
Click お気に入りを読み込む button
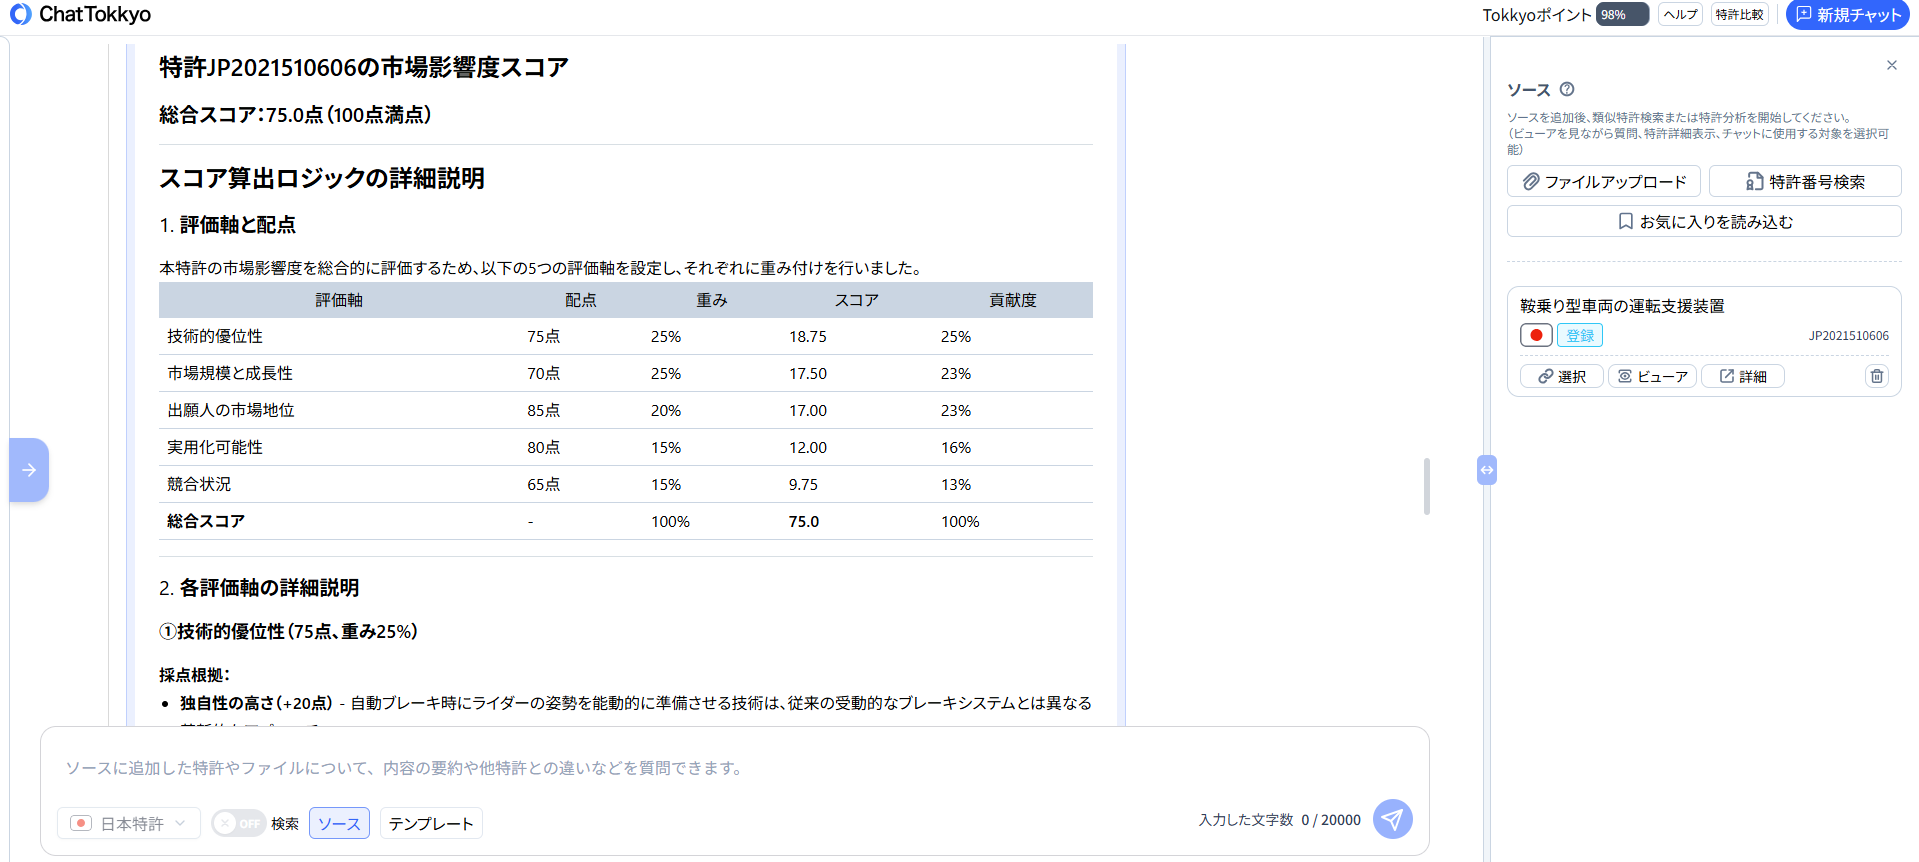point(1704,221)
